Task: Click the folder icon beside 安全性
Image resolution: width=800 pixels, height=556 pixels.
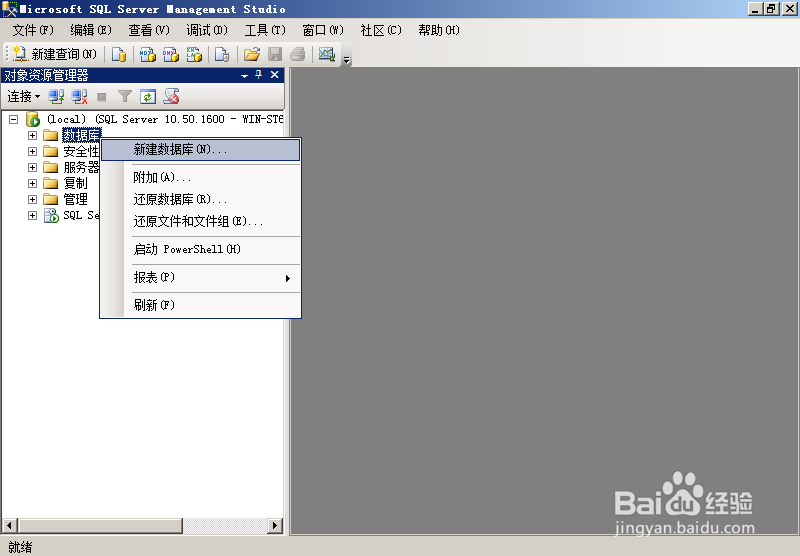Action: [51, 151]
